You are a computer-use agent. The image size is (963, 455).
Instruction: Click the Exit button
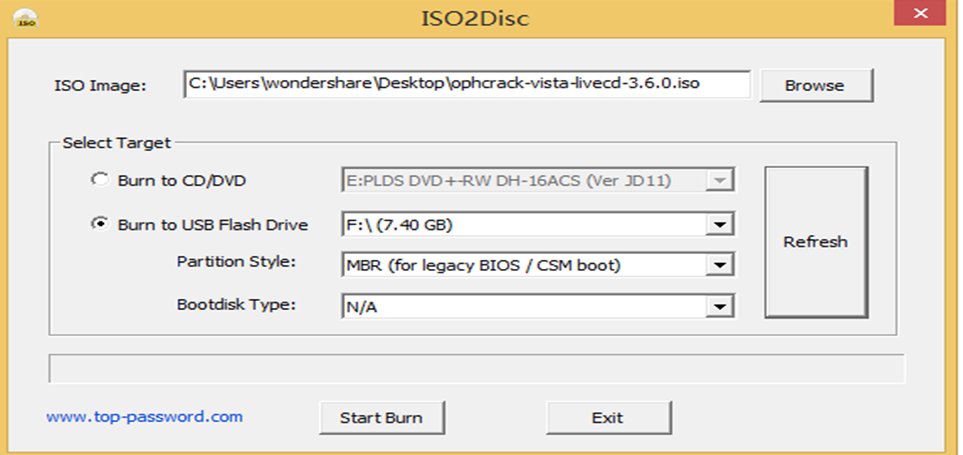[607, 417]
